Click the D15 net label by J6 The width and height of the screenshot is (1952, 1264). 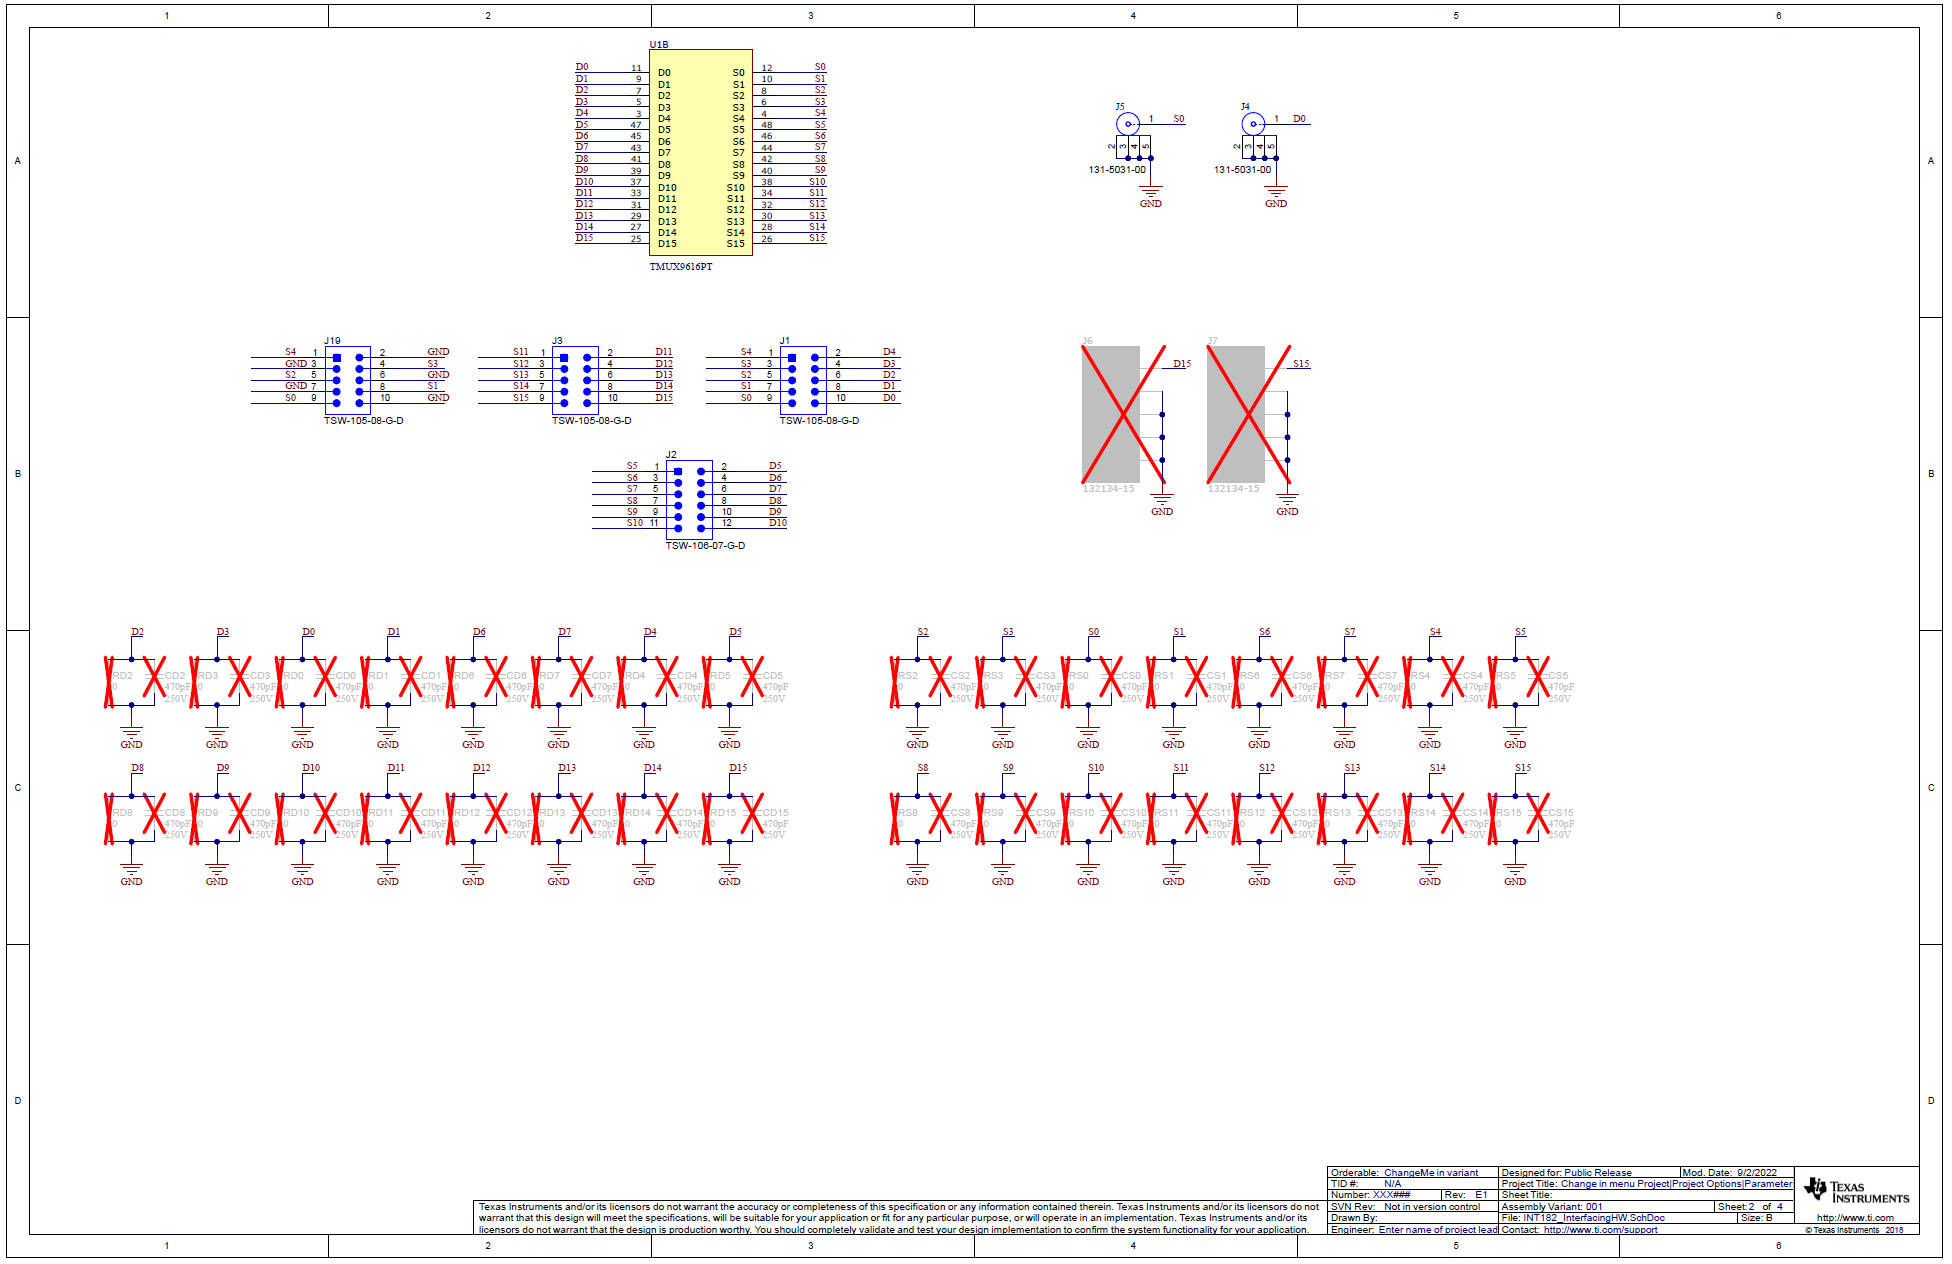click(1182, 364)
